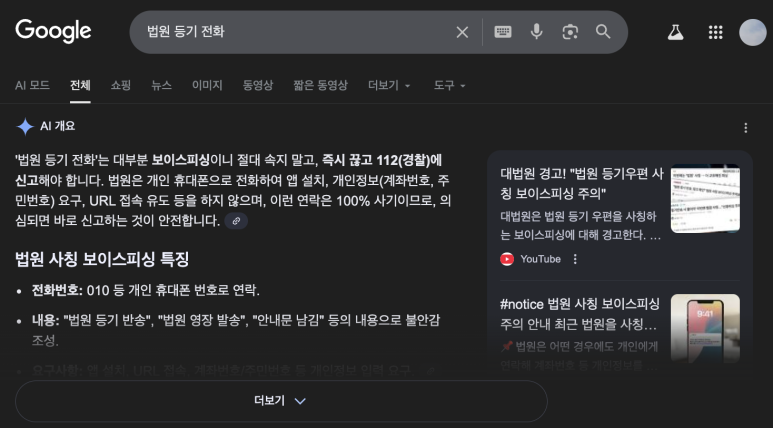
Task: Select the 전체 results tab
Action: [x=80, y=85]
